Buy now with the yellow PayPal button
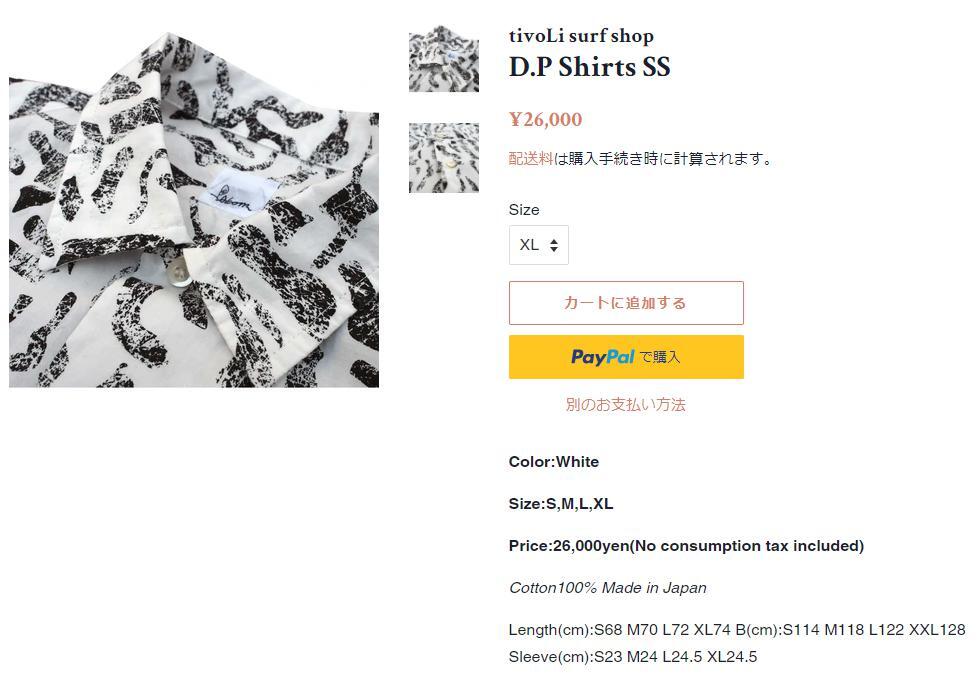The height and width of the screenshot is (681, 980). pos(626,357)
